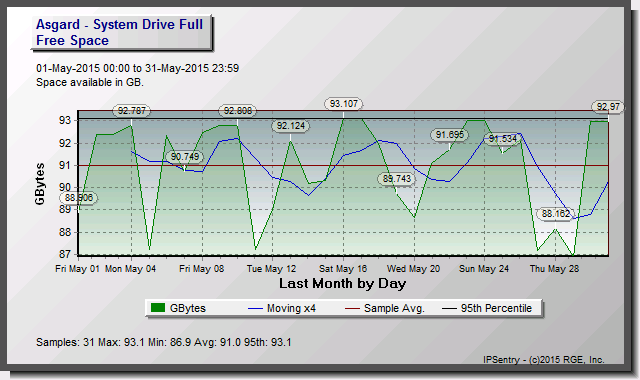
Task: Click the Last Month by Day axis title
Action: pyautogui.click(x=342, y=283)
